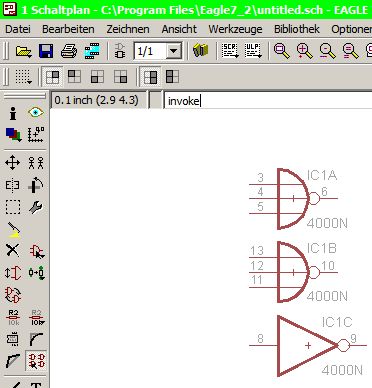Open the Bearbeiten menu
Screen dimensions: 372x388
pyautogui.click(x=68, y=29)
